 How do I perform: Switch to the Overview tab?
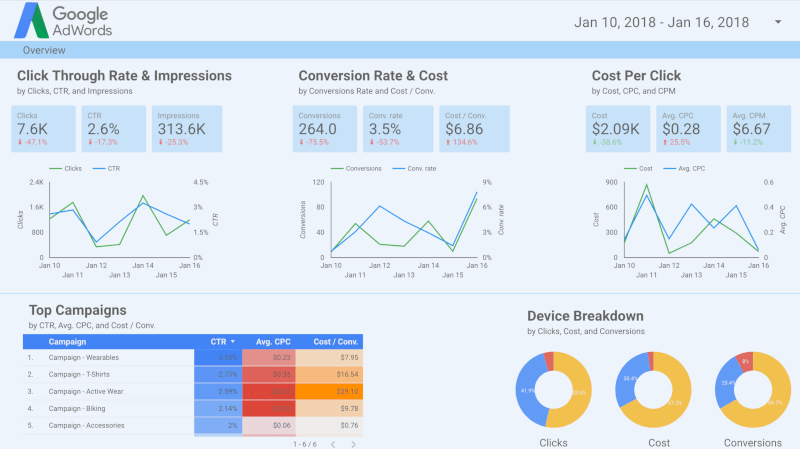44,50
